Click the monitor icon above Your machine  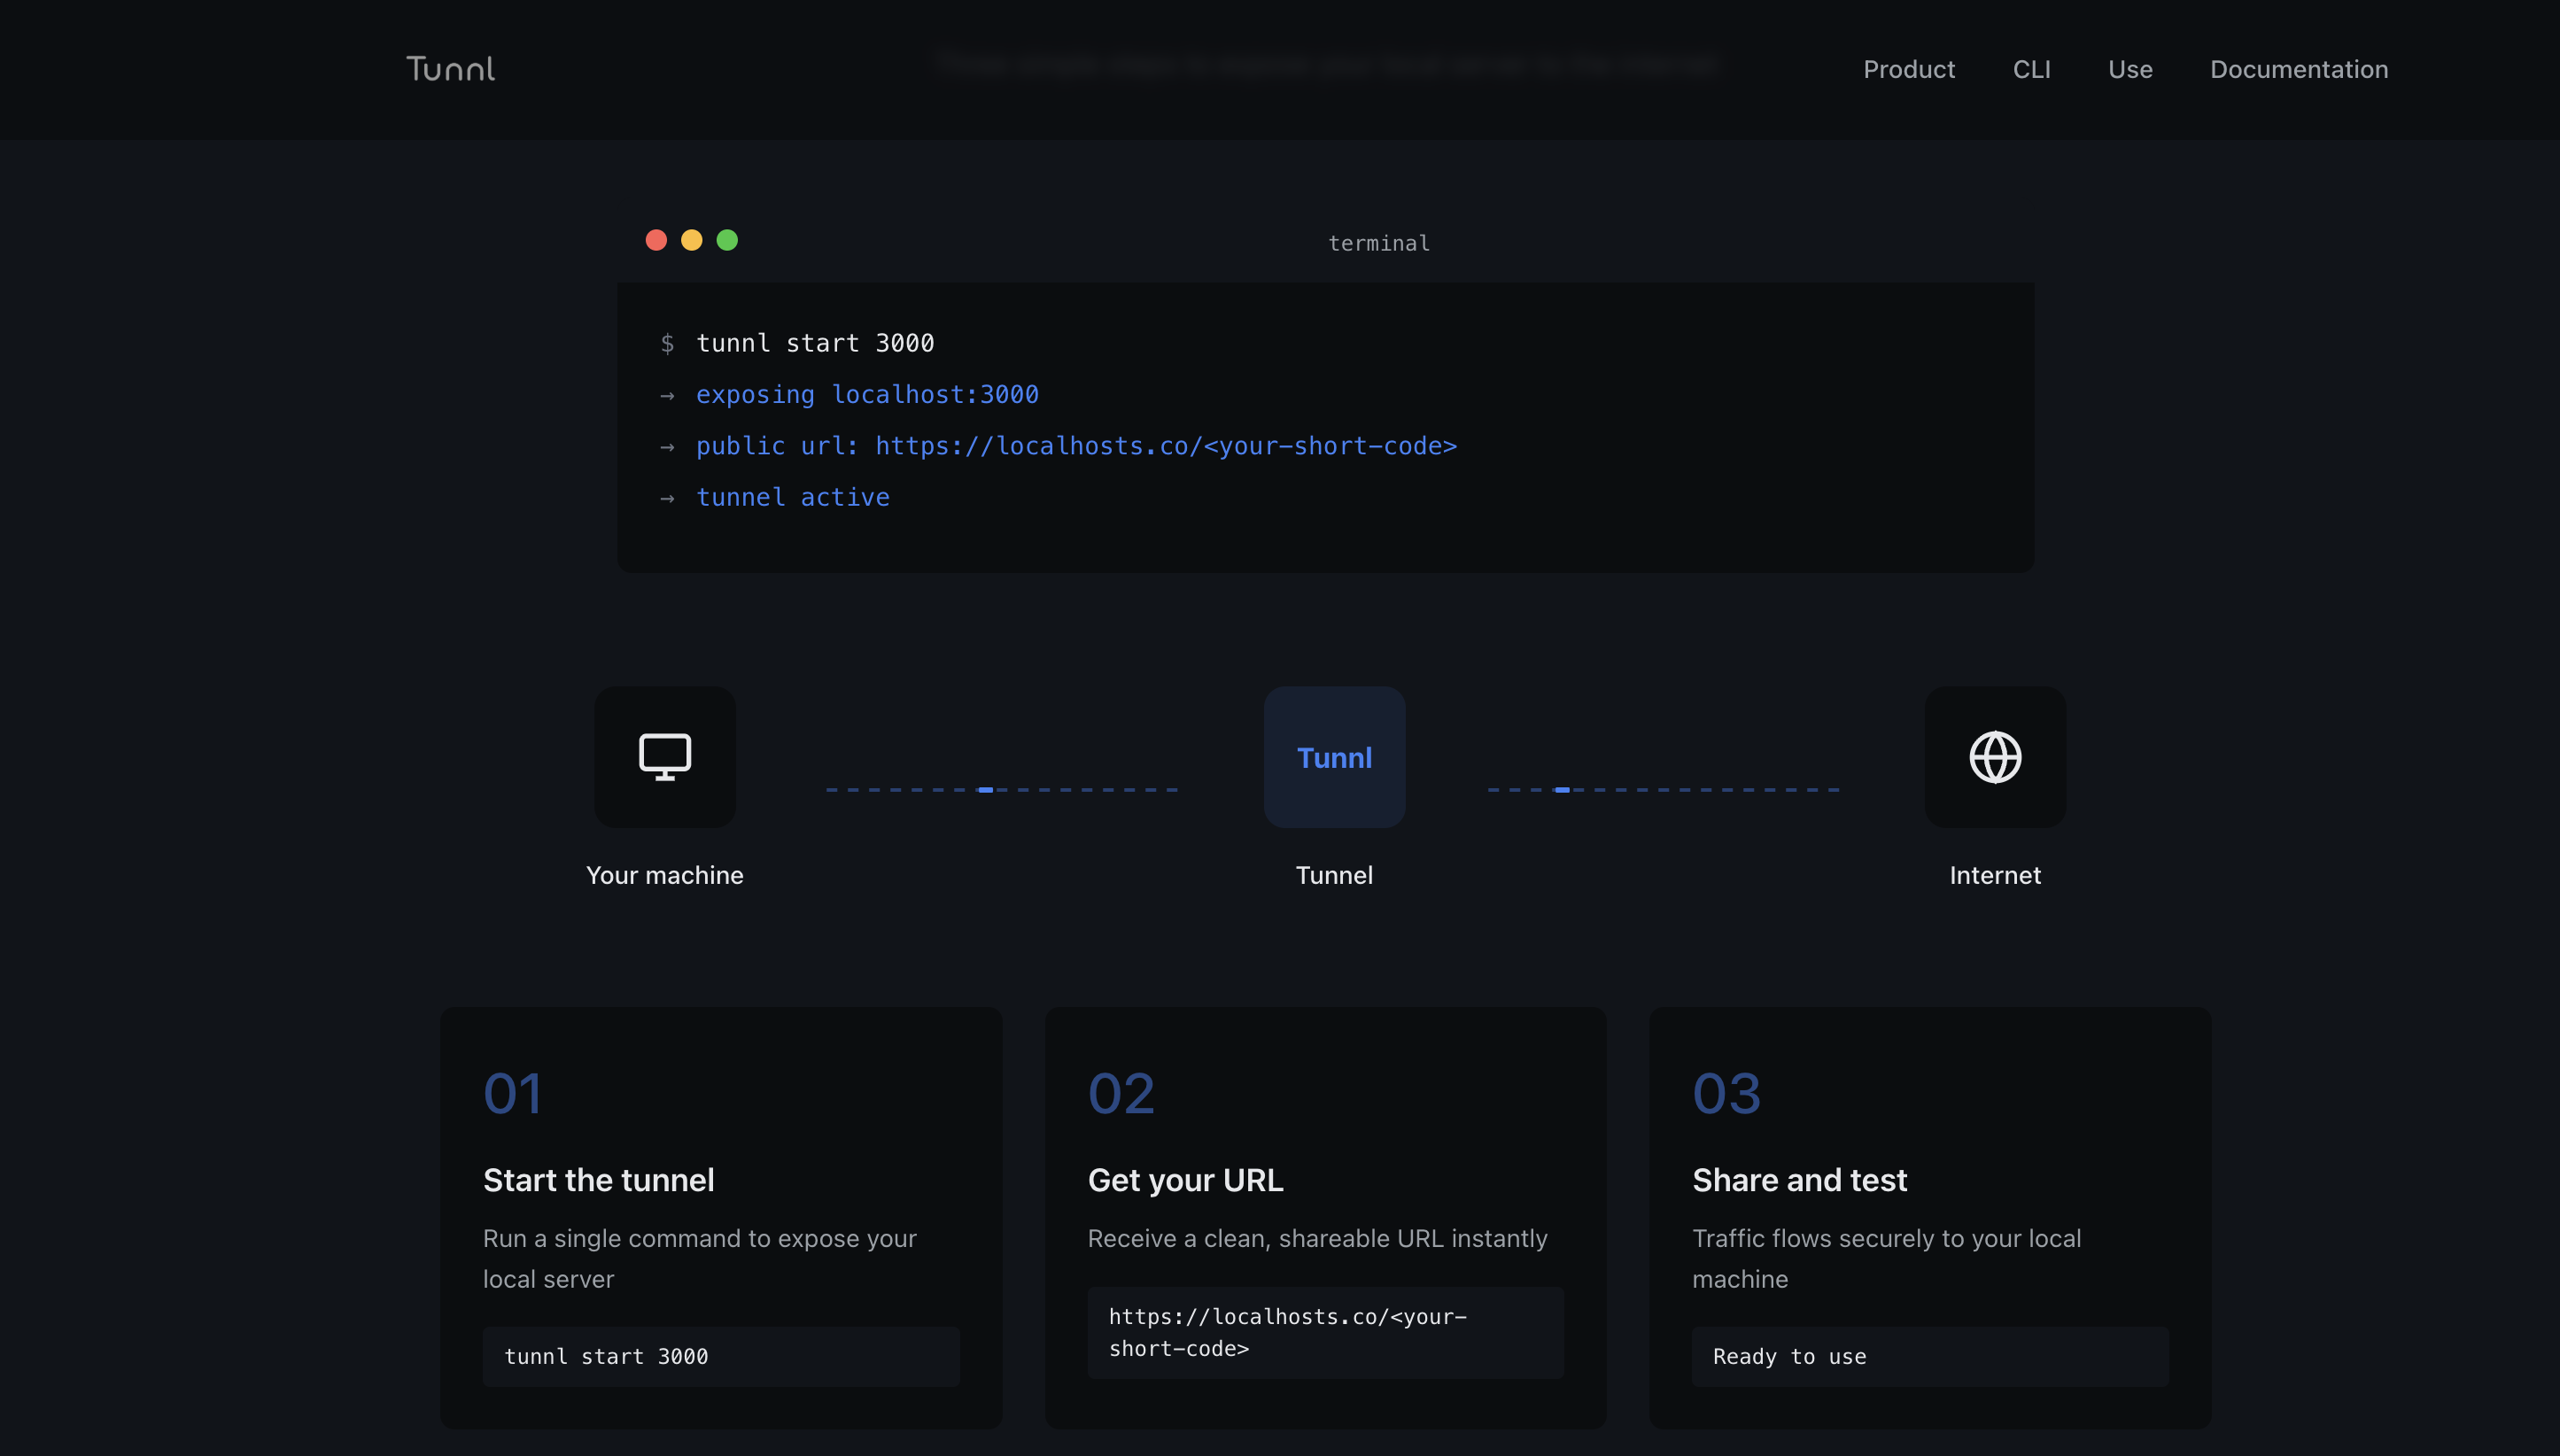[x=664, y=757]
